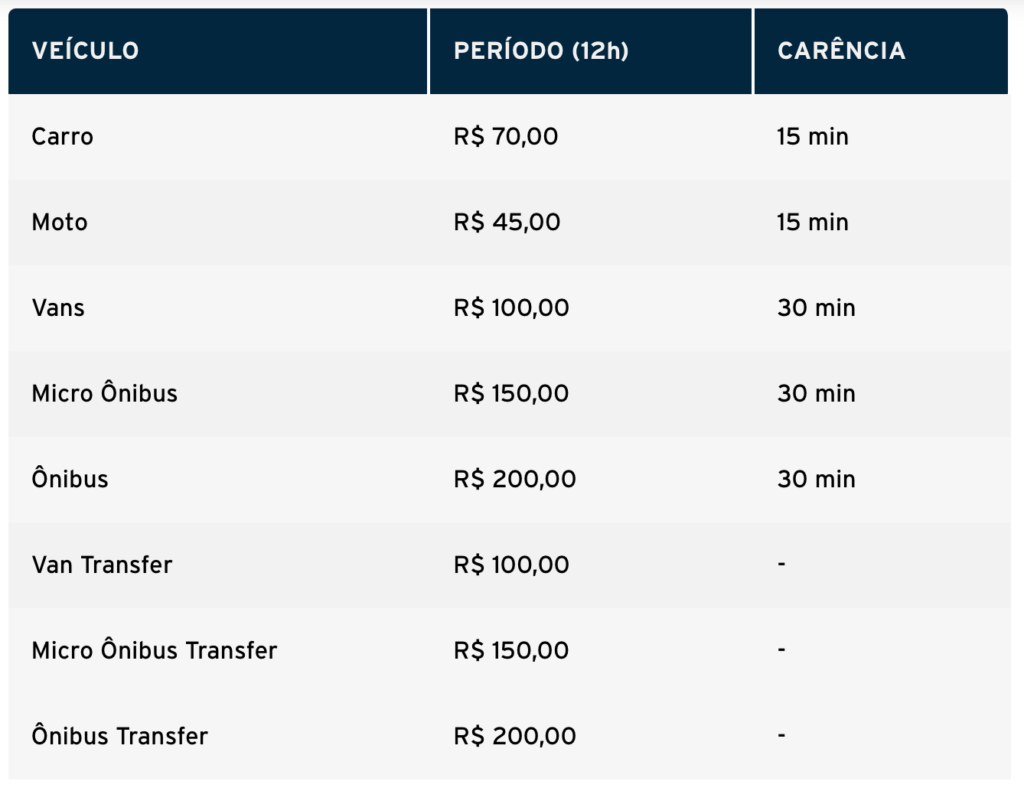Click the VEÍCULO column header
This screenshot has width=1024, height=791.
tap(85, 51)
